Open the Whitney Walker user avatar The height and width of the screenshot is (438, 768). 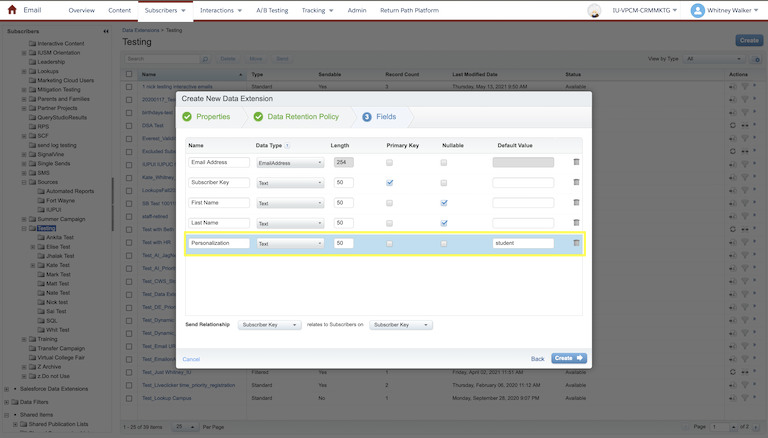[x=697, y=10]
